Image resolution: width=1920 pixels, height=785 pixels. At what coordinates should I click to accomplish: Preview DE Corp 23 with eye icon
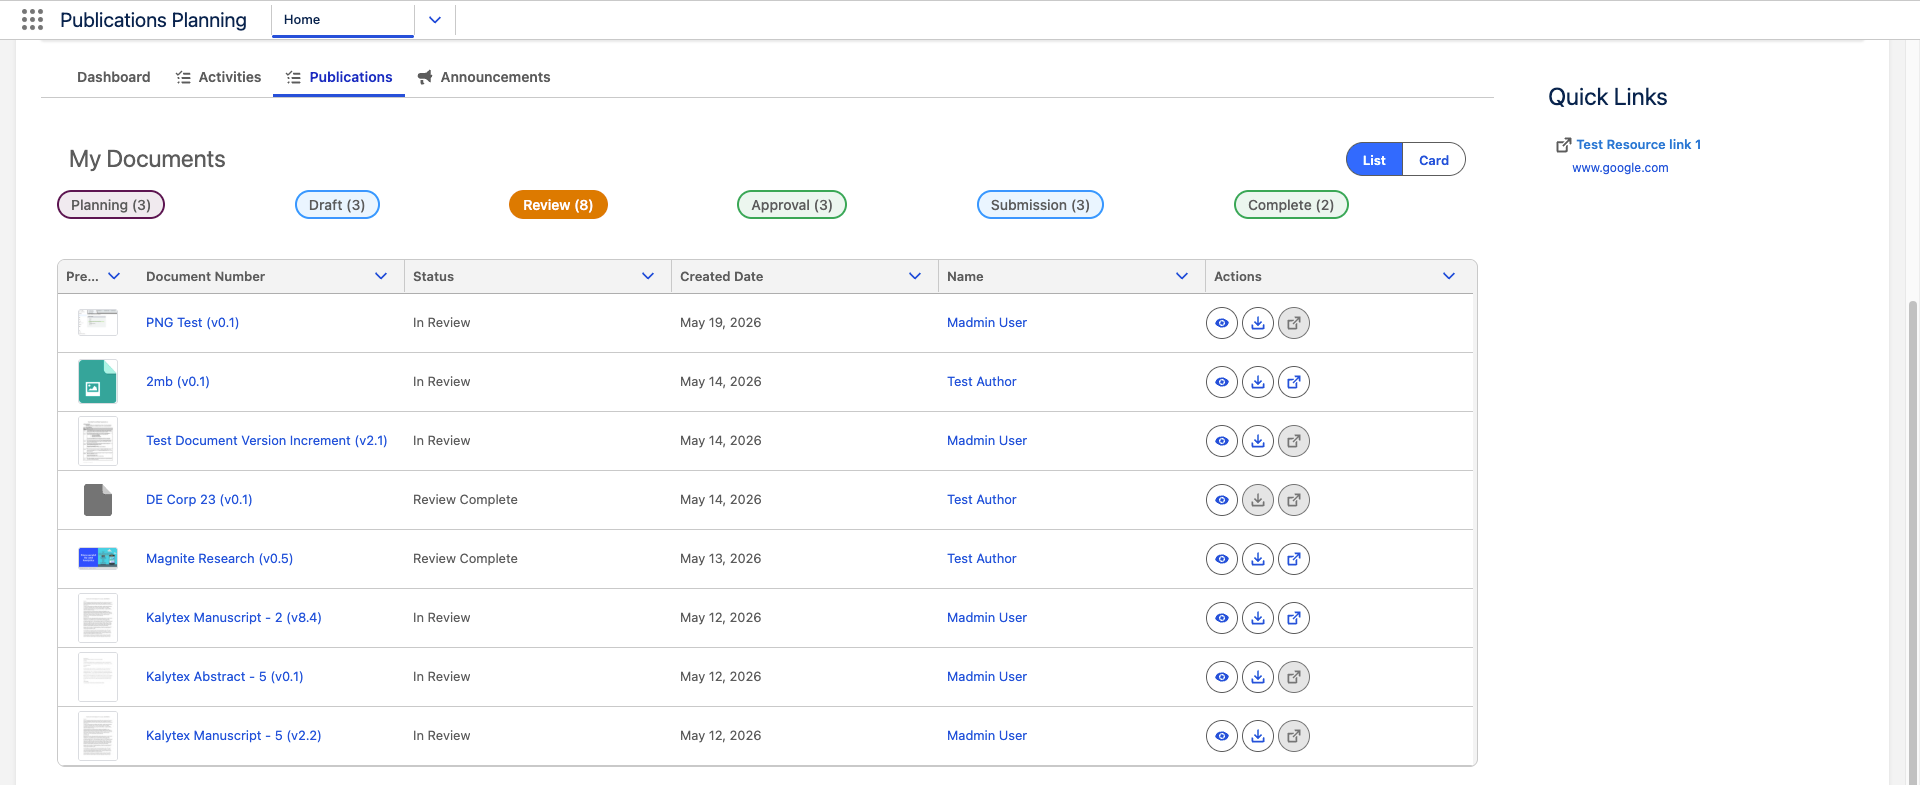1222,500
